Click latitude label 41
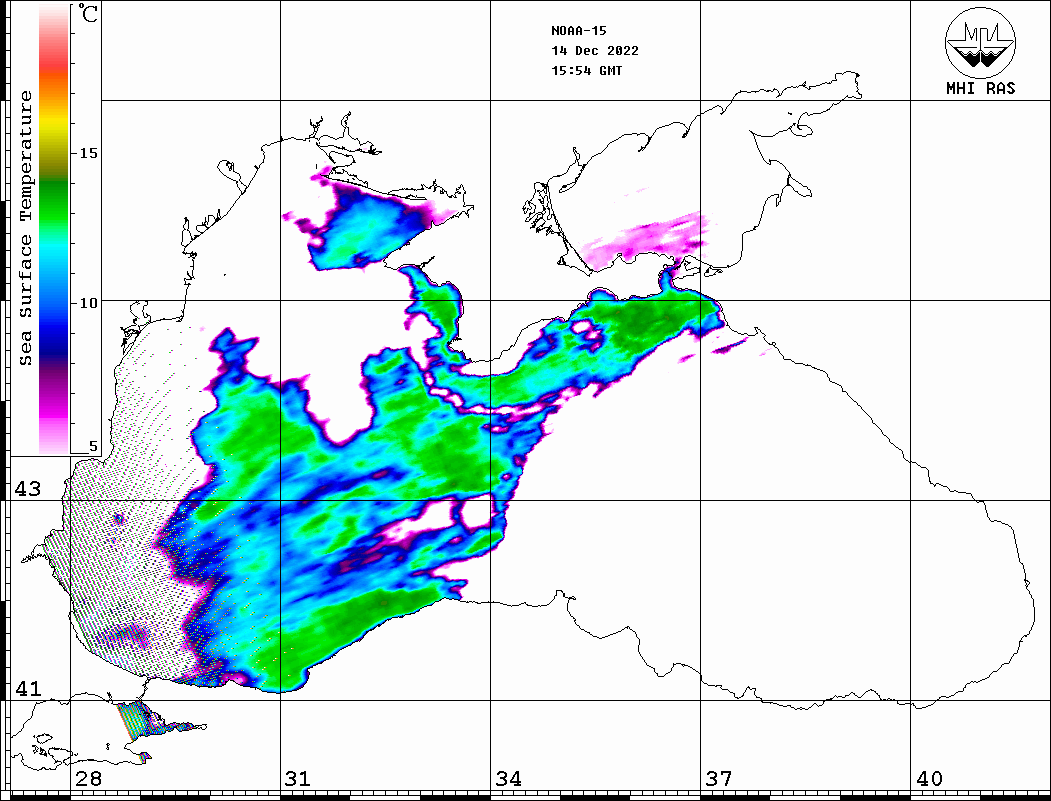 point(27,688)
